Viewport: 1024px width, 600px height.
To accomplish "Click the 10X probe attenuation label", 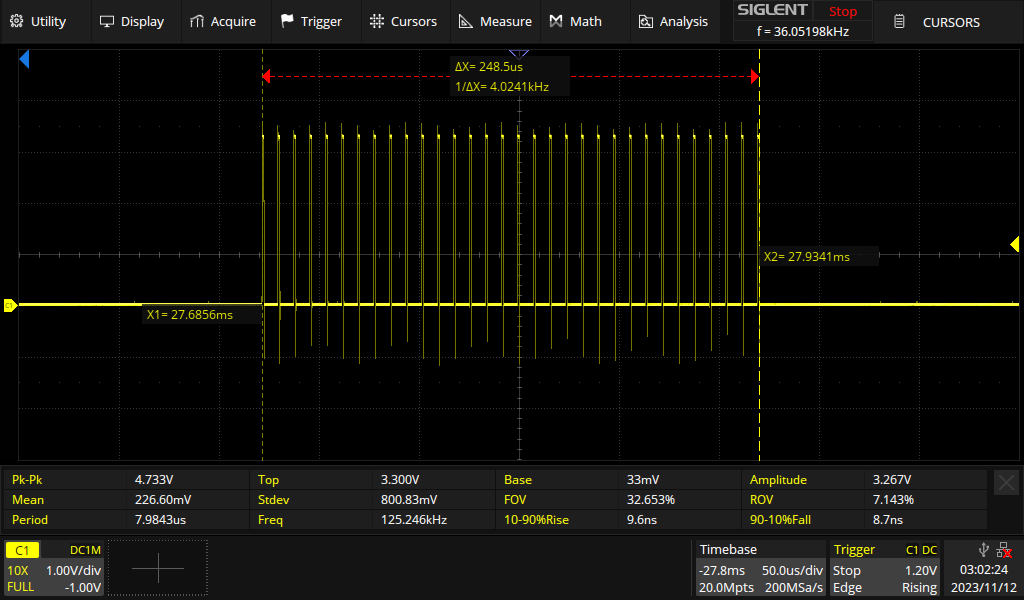I will [x=18, y=570].
